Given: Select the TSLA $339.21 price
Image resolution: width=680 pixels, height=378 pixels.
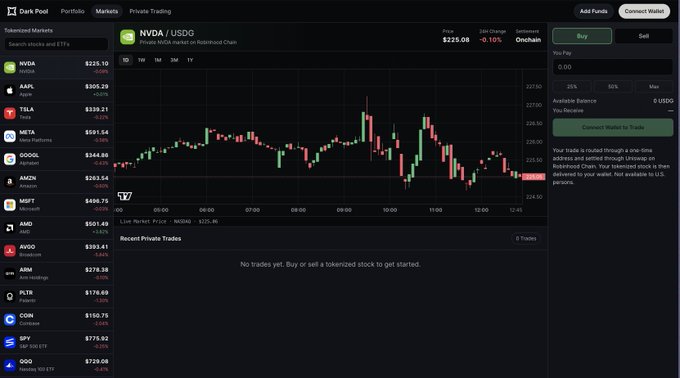Looking at the screenshot, I should pyautogui.click(x=97, y=110).
